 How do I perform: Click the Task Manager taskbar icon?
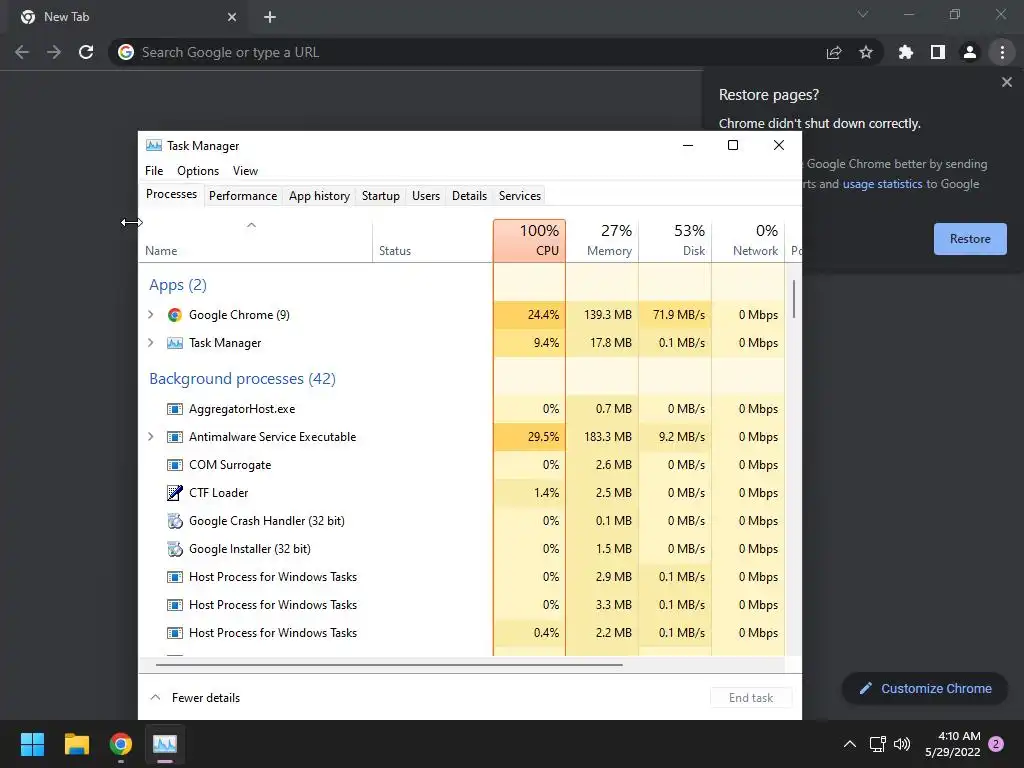tap(165, 744)
